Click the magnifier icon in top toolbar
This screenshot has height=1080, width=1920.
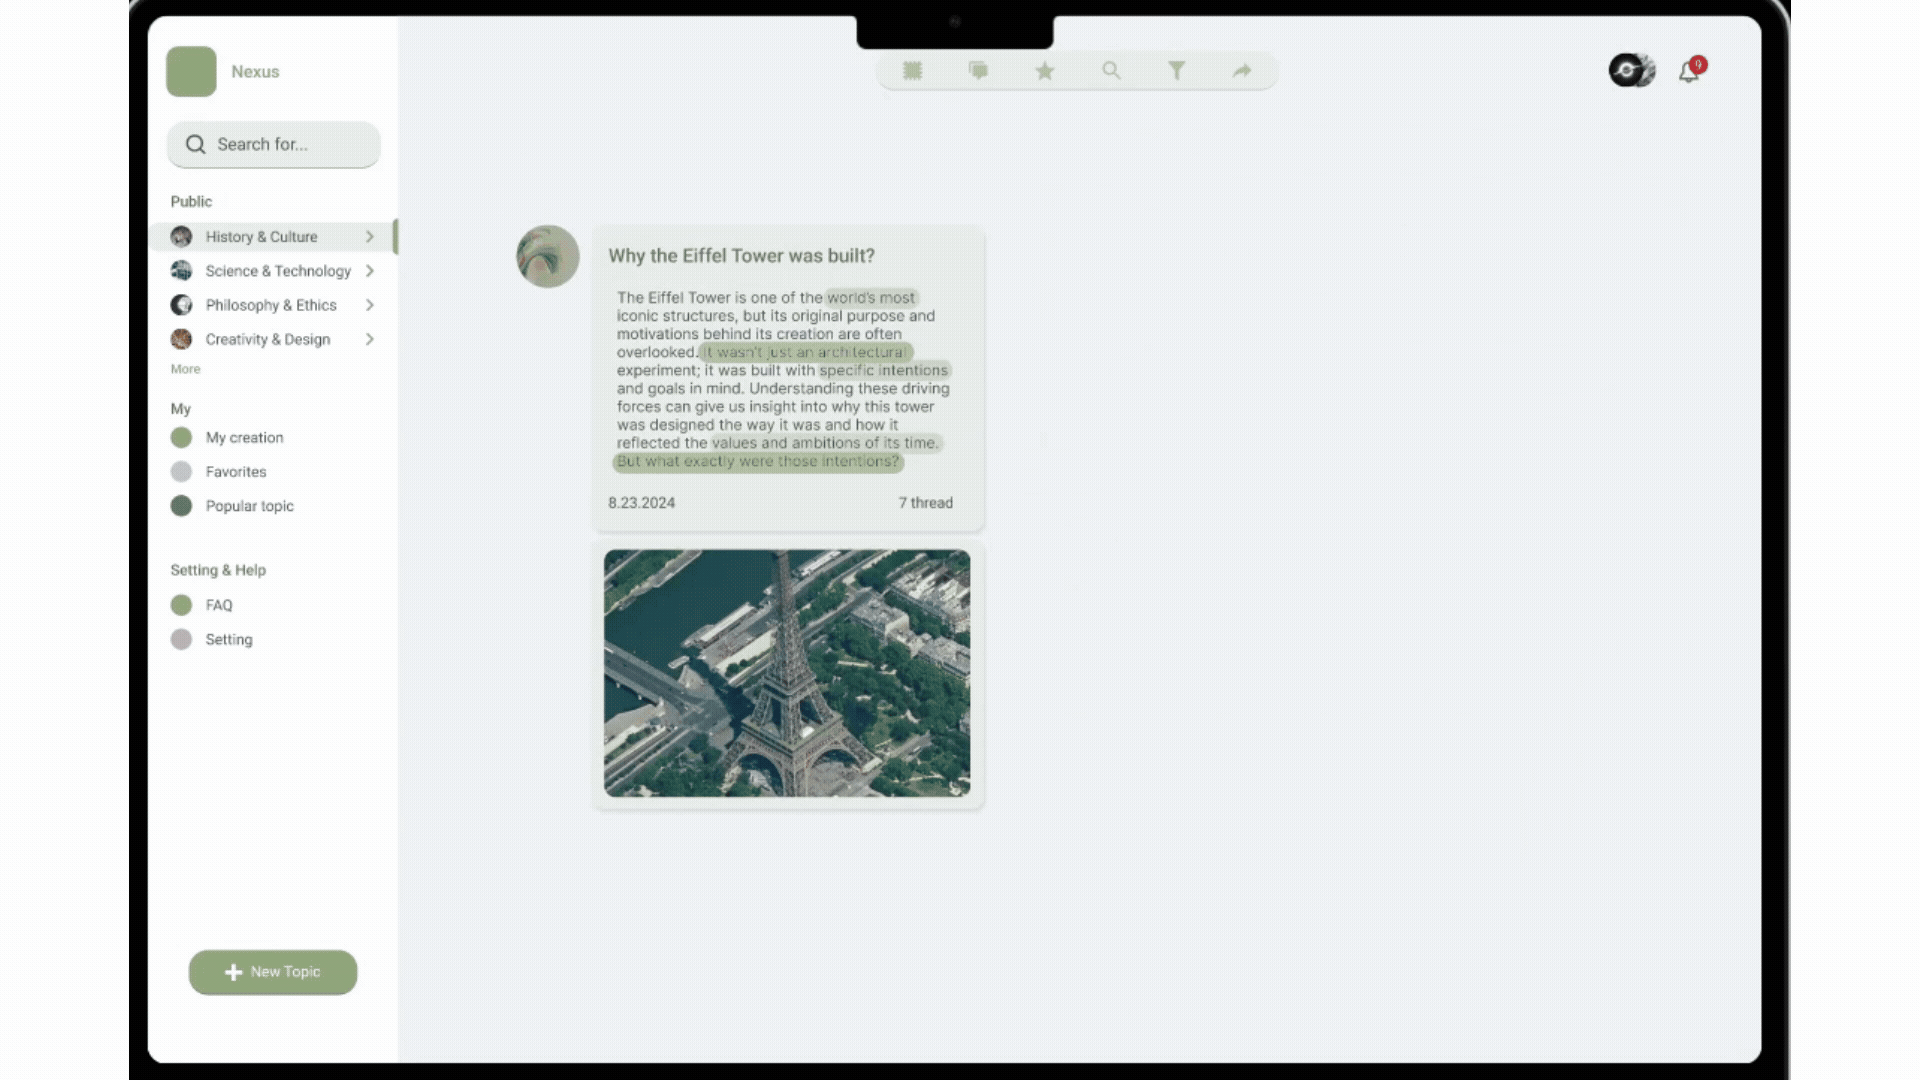pyautogui.click(x=1111, y=70)
